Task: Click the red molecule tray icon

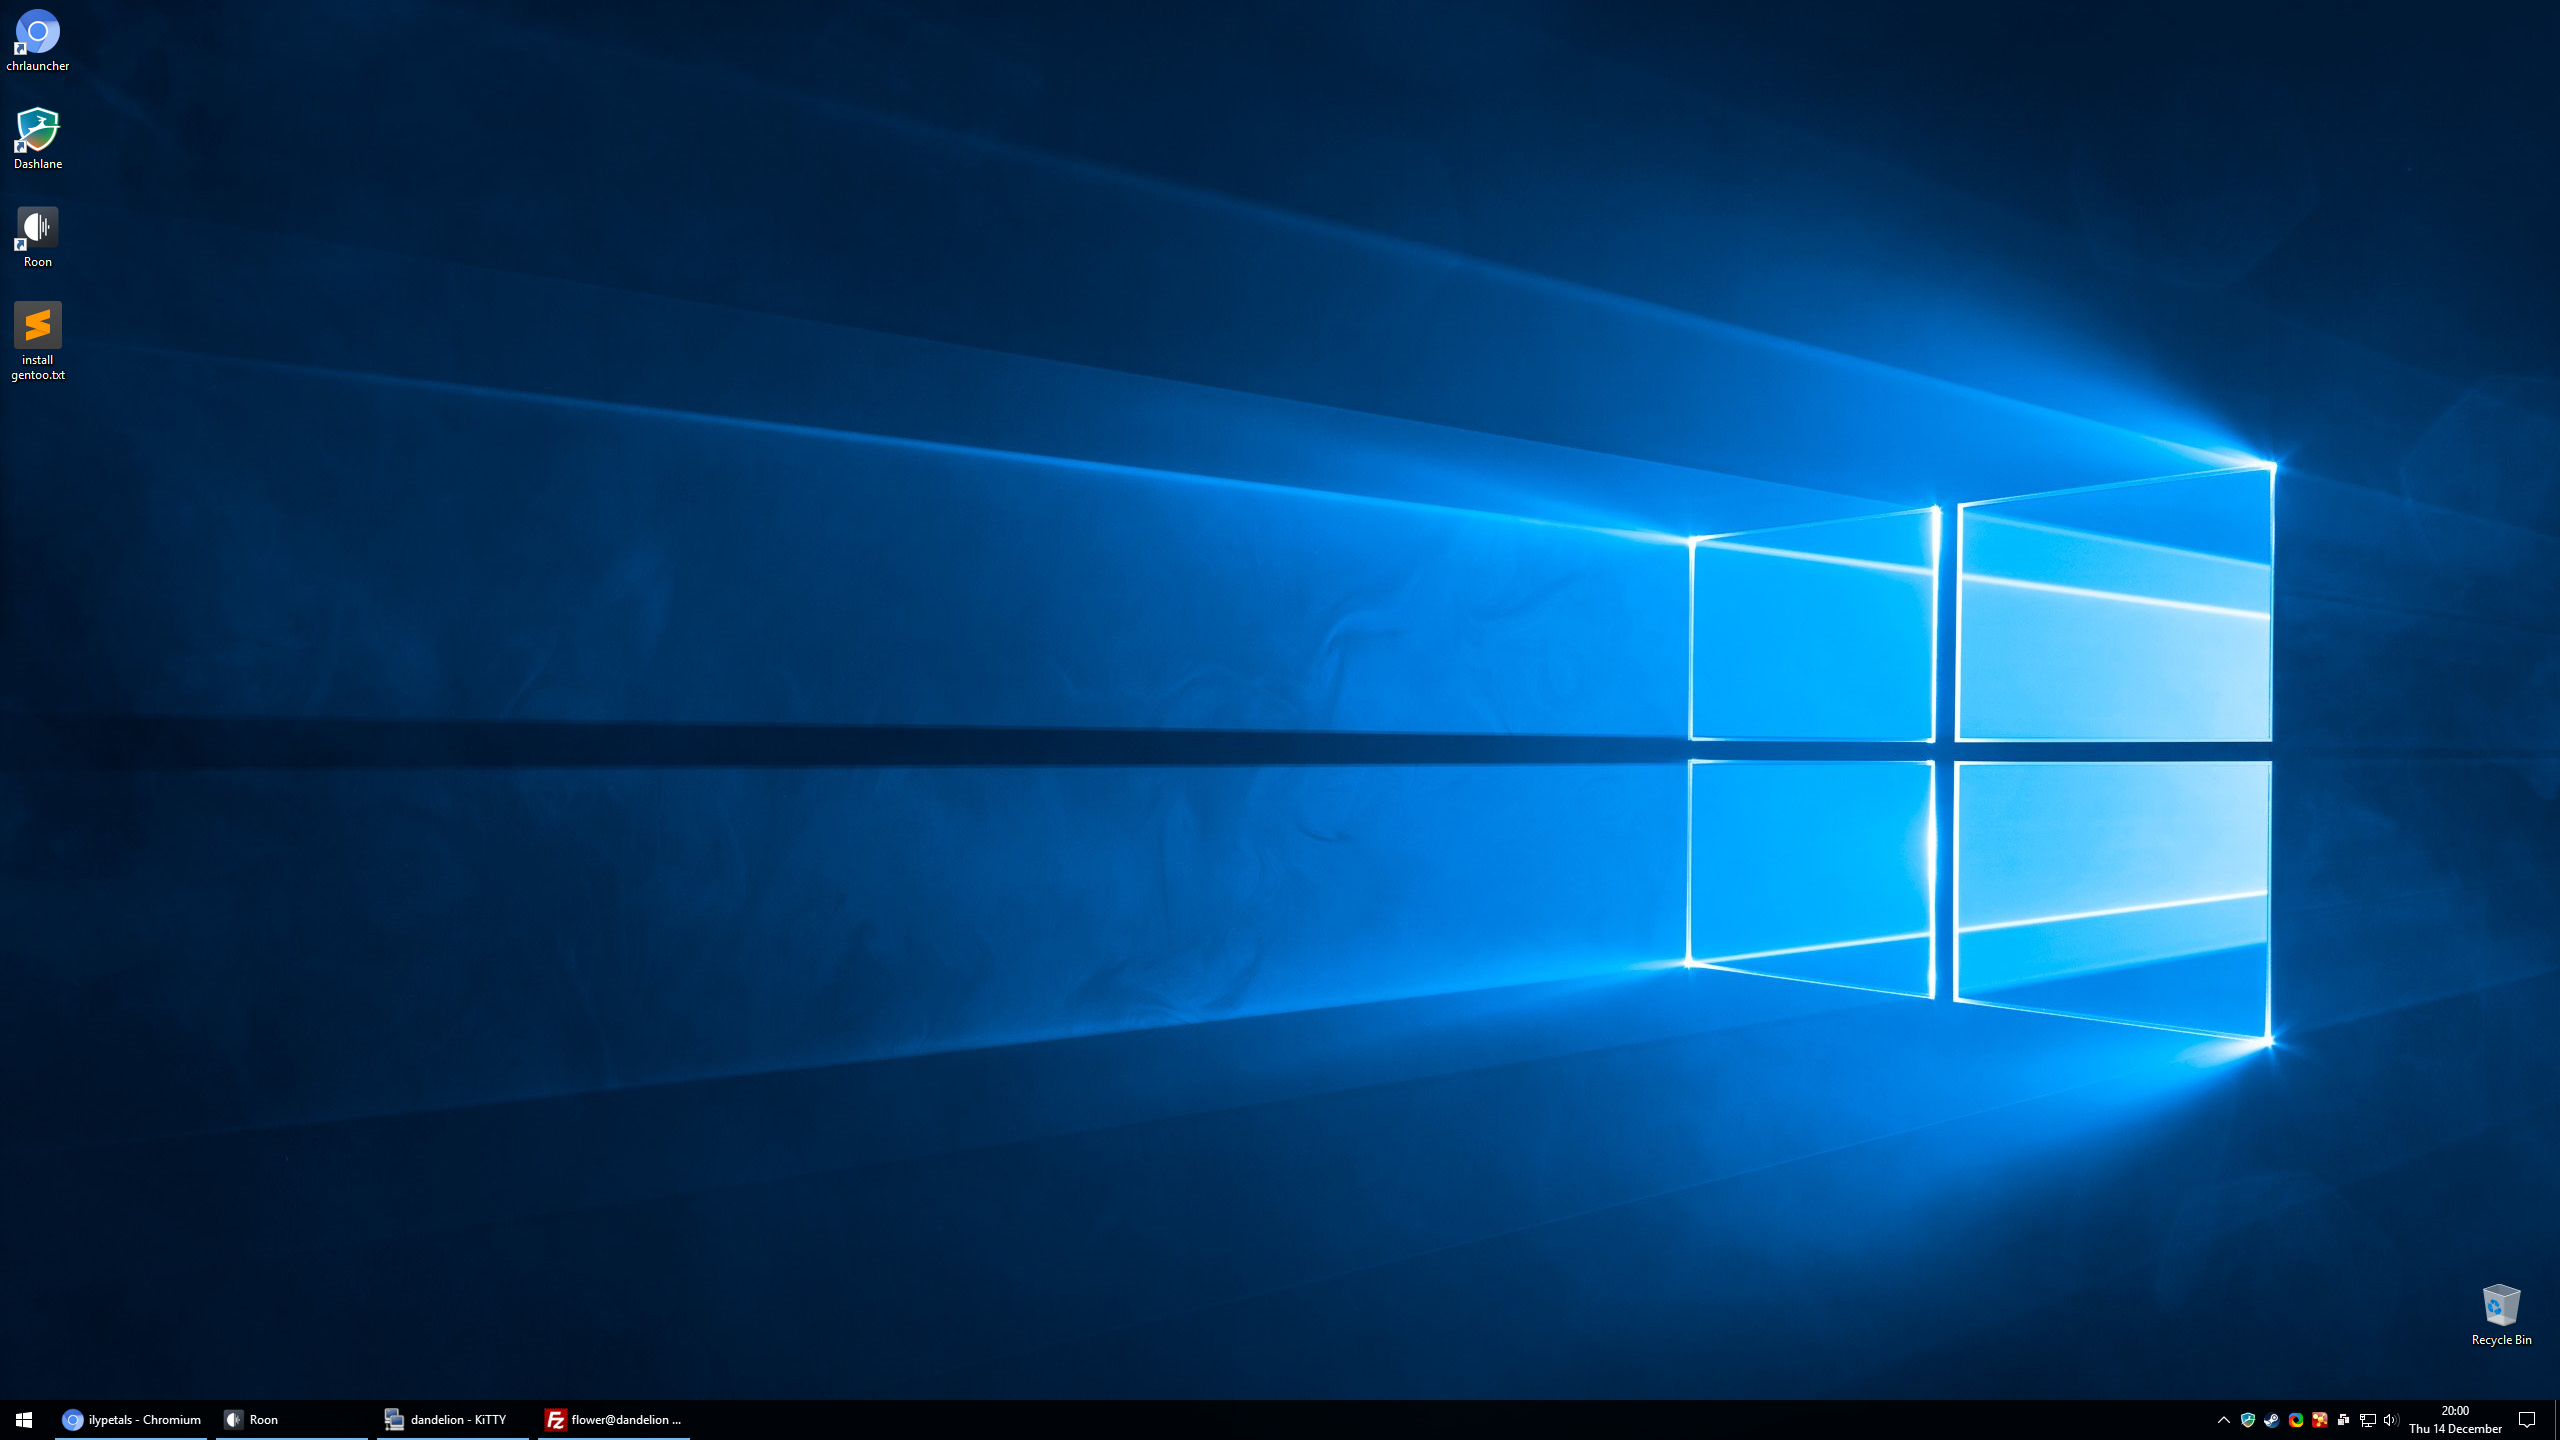Action: (2320, 1420)
